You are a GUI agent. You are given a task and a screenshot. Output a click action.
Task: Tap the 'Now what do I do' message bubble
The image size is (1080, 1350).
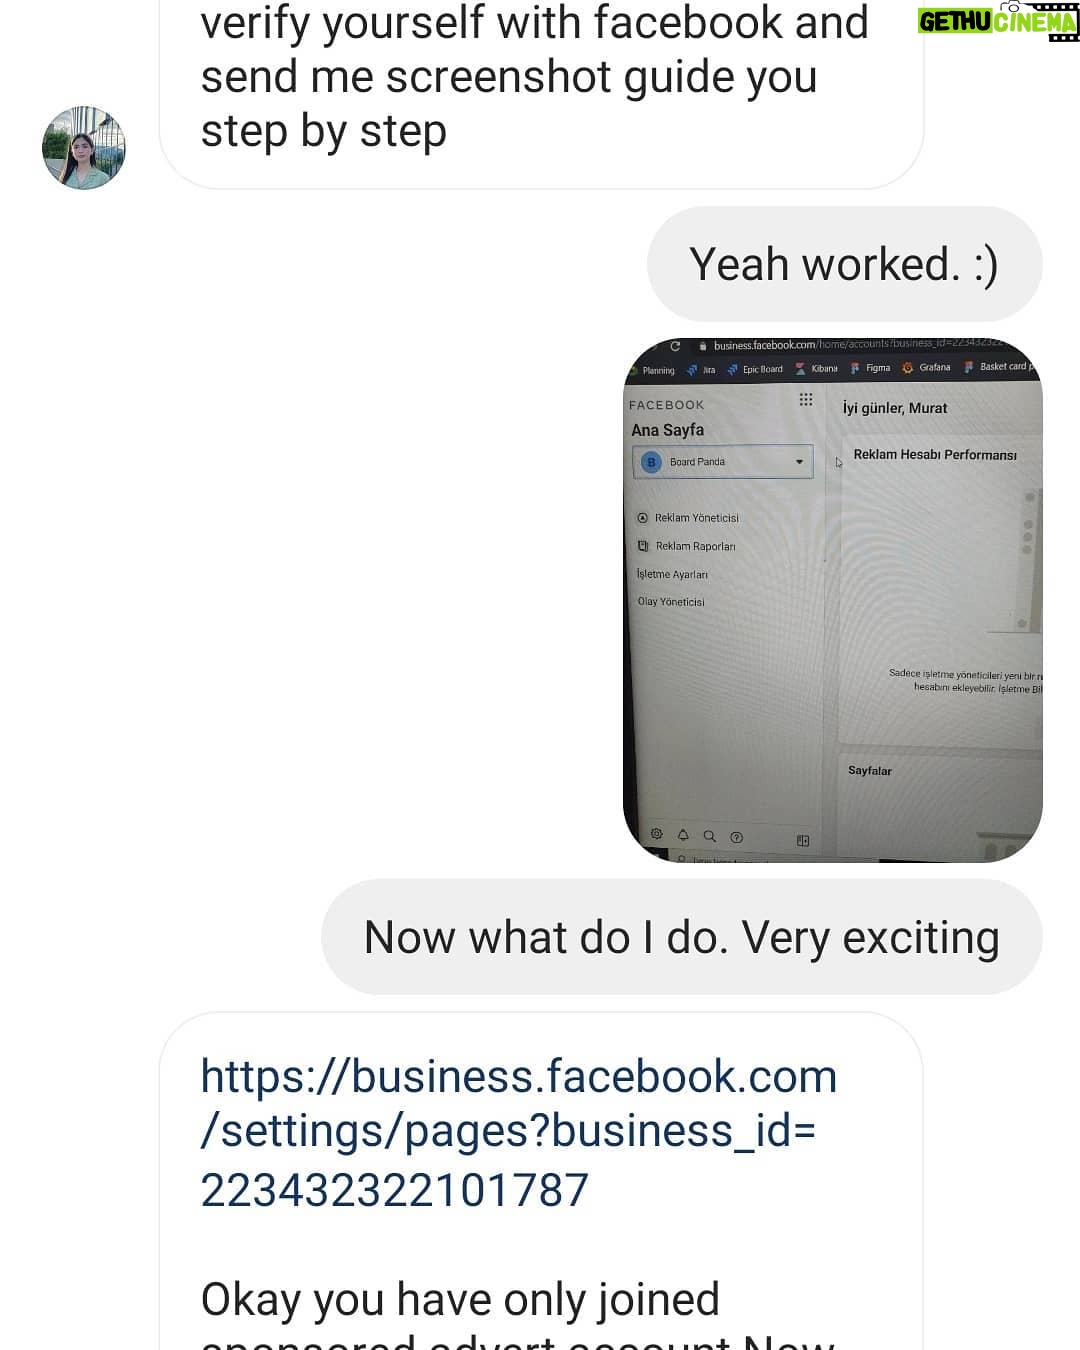[682, 937]
